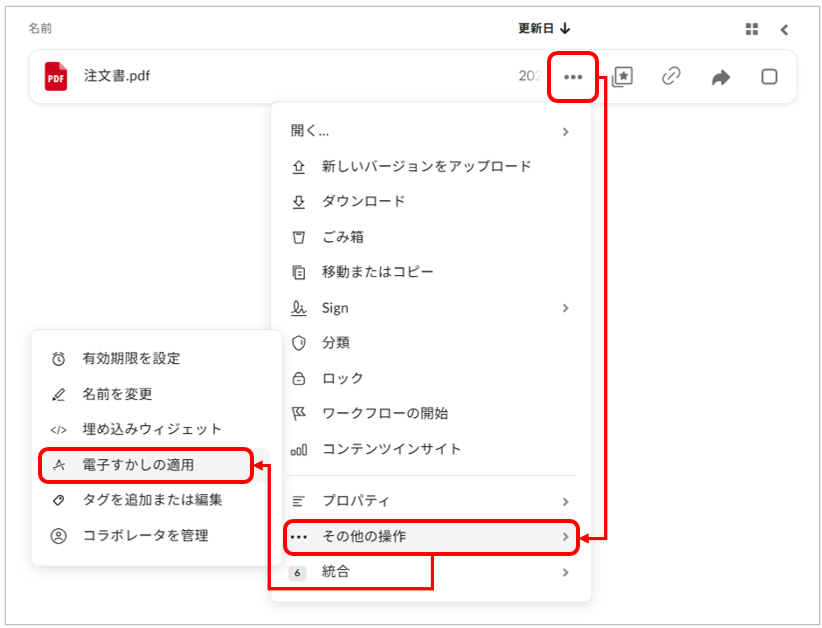Expand the 開く... submenu

[430, 131]
